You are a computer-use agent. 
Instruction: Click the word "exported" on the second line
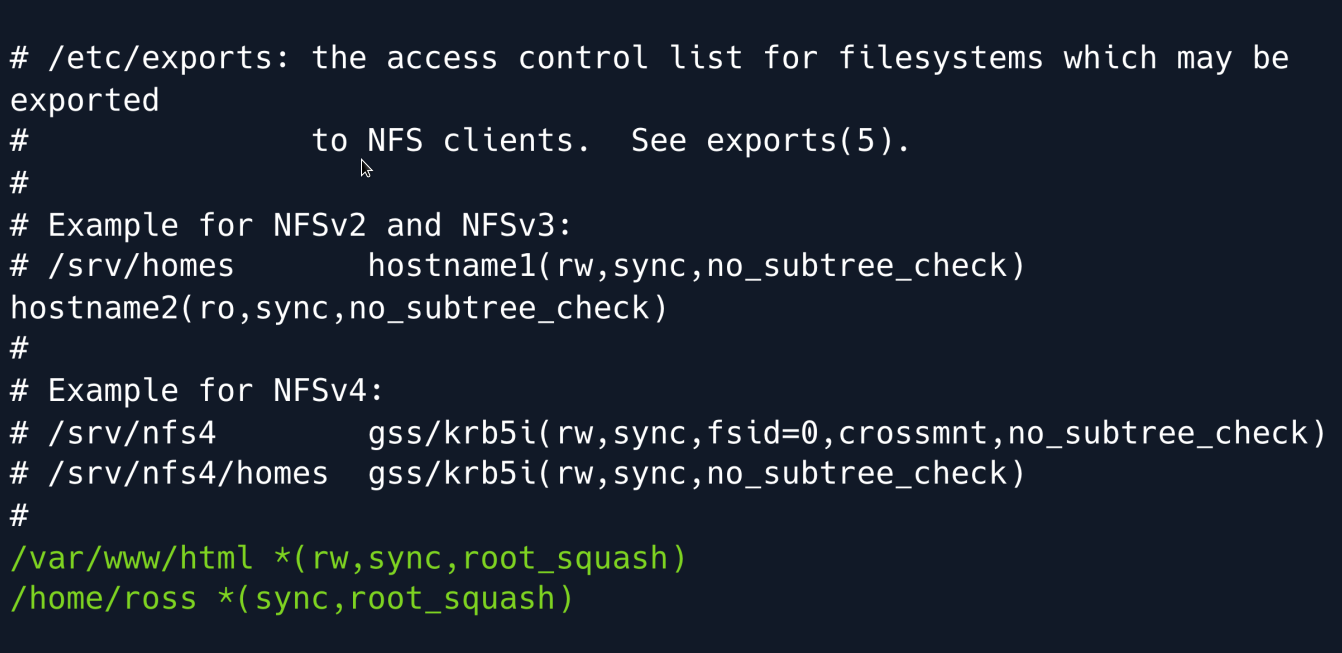click(84, 100)
